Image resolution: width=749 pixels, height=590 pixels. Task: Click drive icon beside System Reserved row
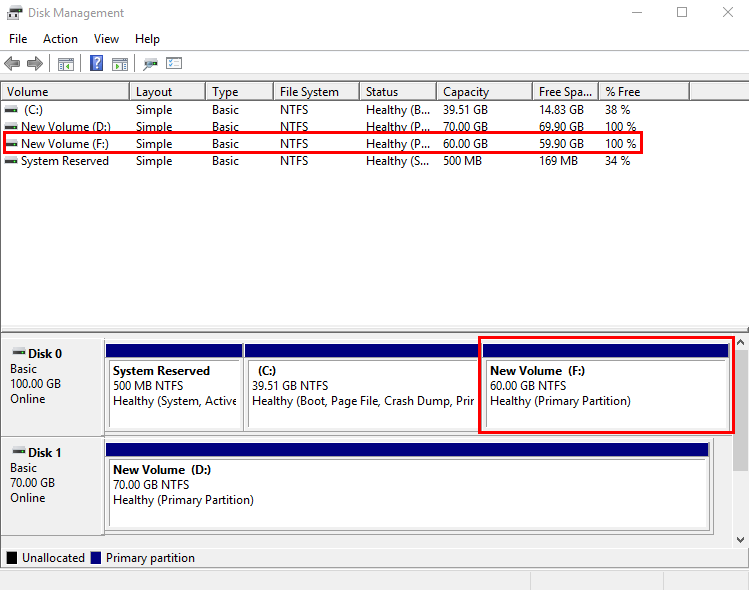point(11,161)
